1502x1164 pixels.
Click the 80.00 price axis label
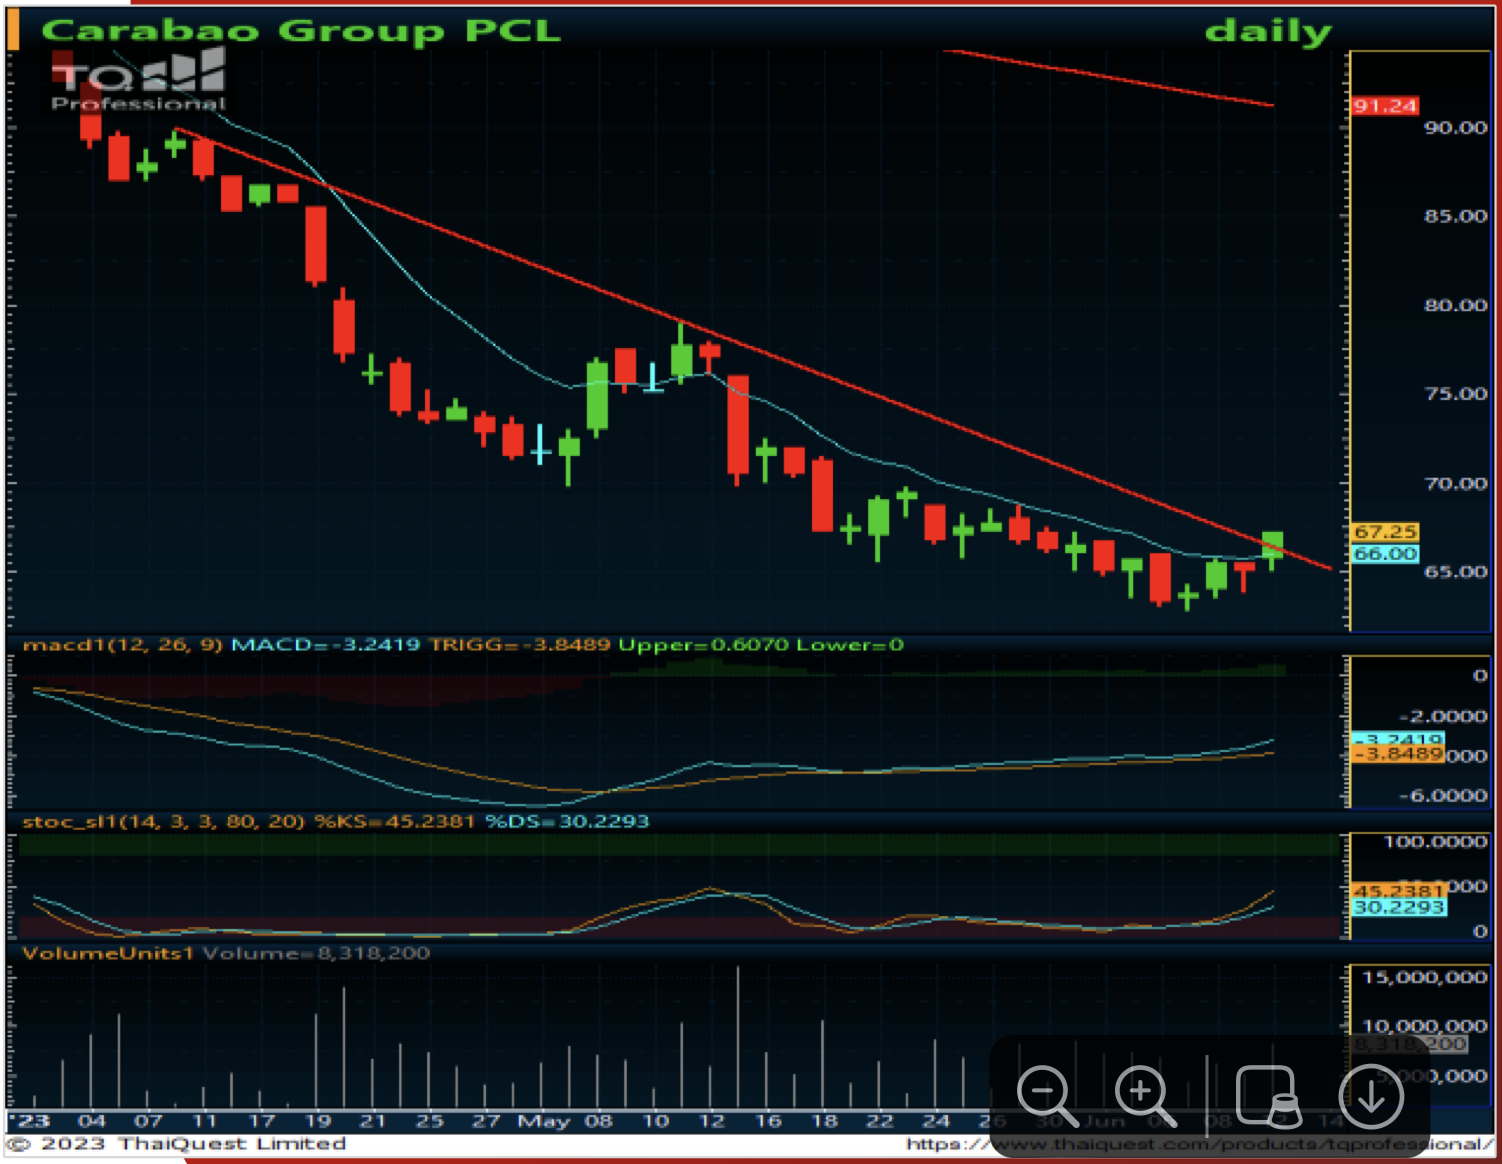pos(1455,305)
